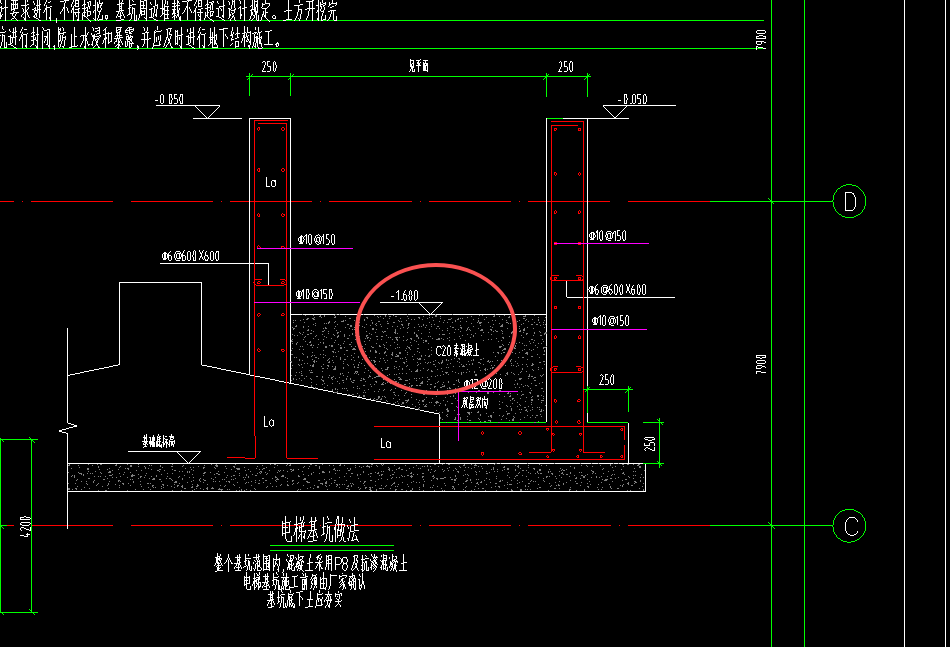Click the axis bubble labeled C

pos(849,526)
